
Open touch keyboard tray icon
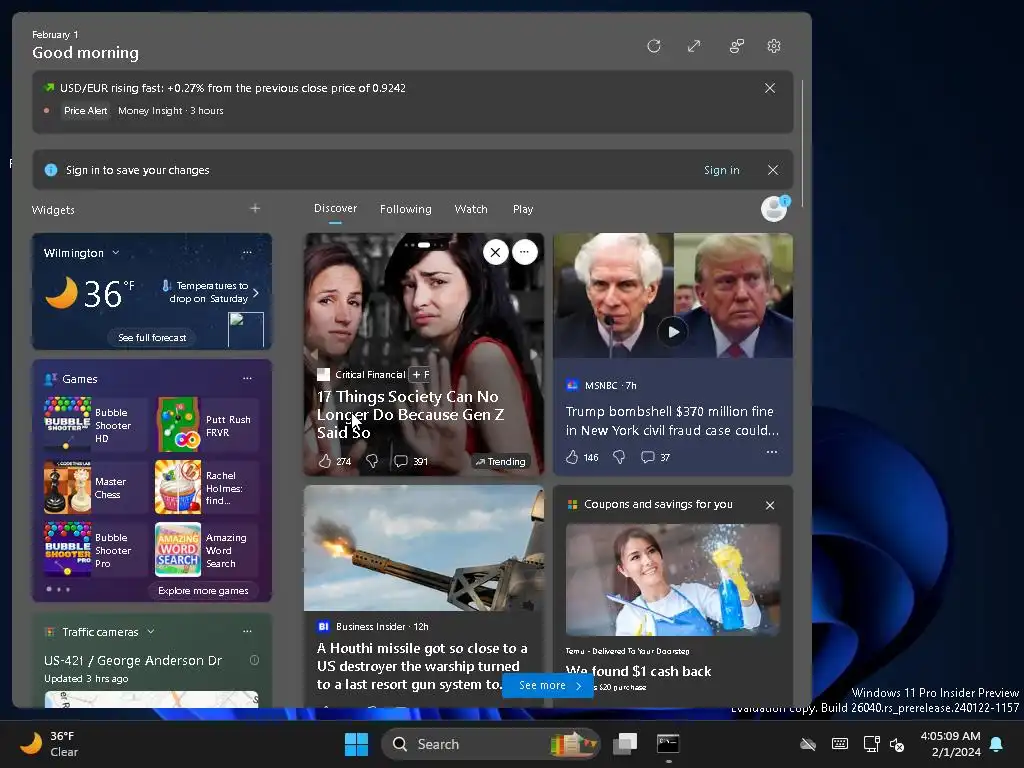point(840,744)
